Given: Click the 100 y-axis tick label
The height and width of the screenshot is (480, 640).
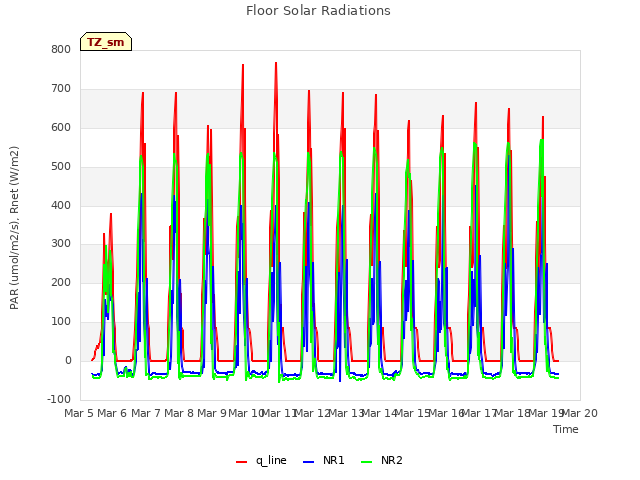Looking at the screenshot, I should click(x=61, y=322).
